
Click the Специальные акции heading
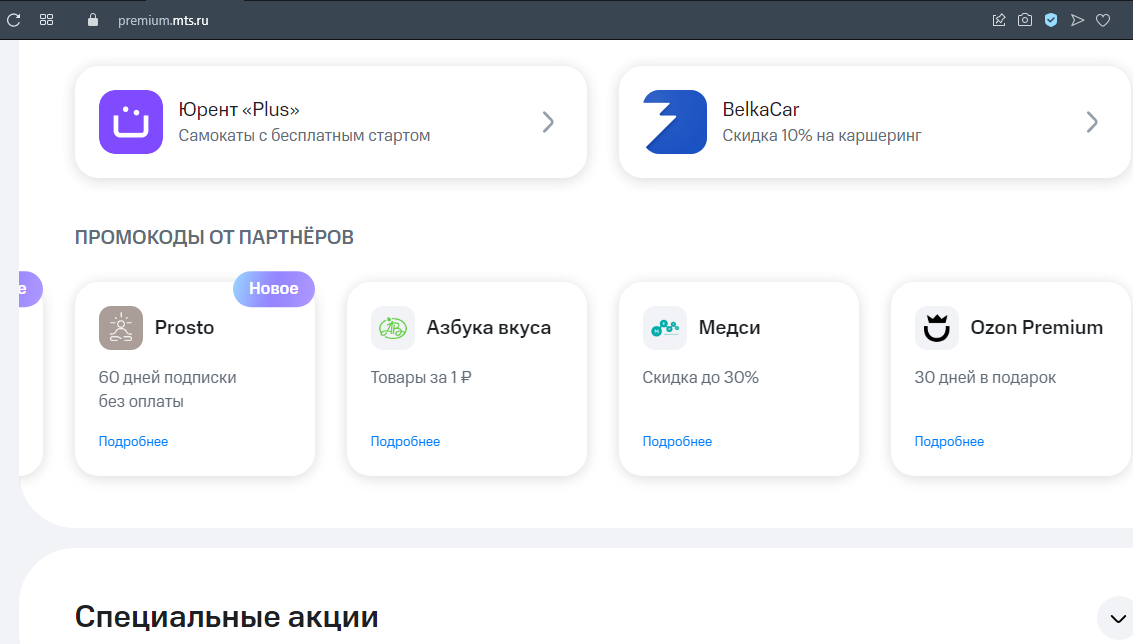(x=226, y=617)
